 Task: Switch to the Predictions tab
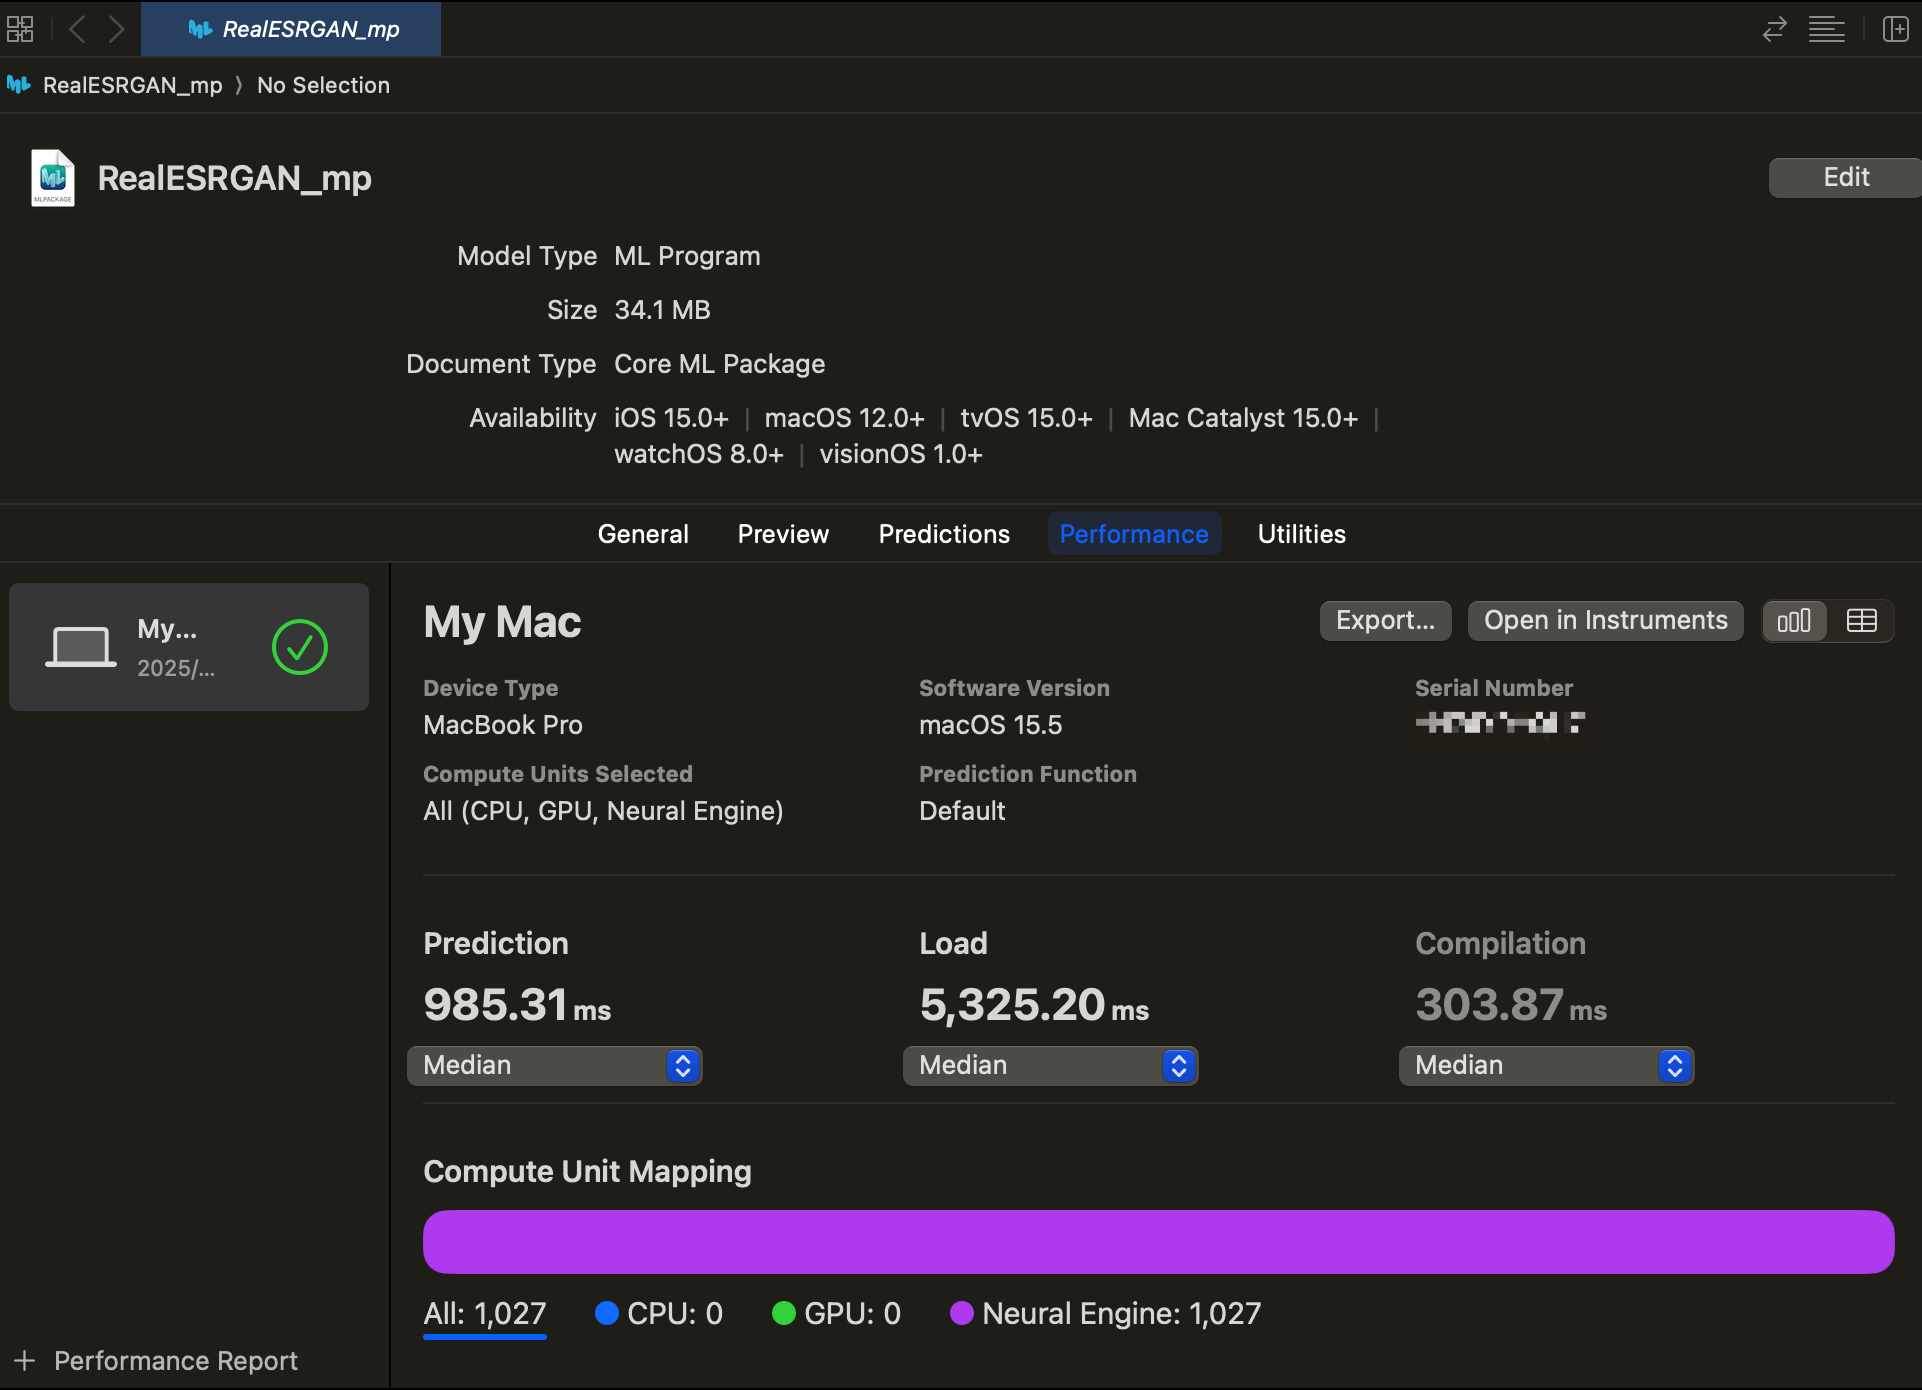944,534
